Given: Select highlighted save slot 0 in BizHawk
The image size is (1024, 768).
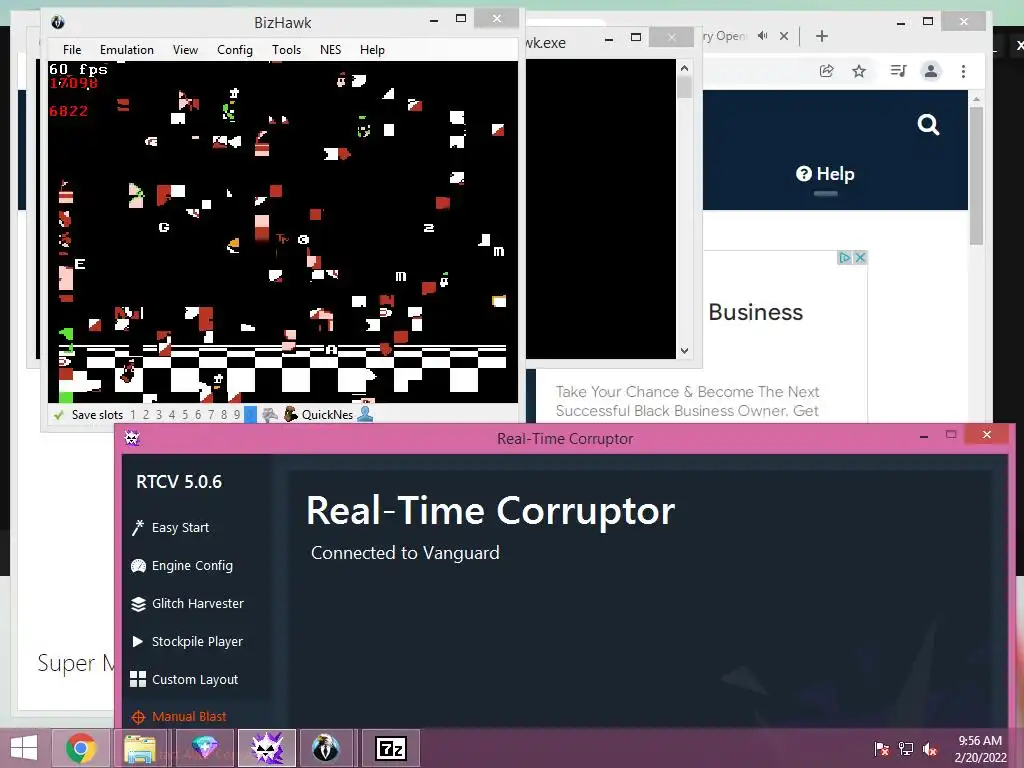Looking at the screenshot, I should (x=250, y=415).
